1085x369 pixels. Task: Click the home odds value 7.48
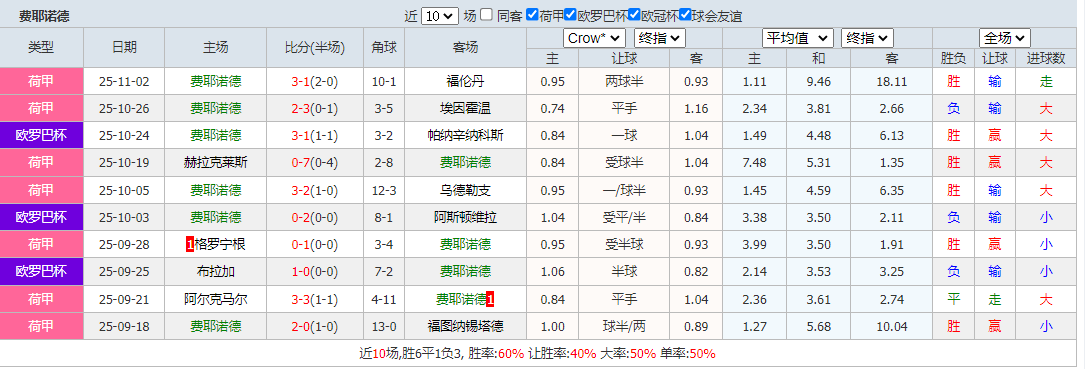(x=754, y=163)
